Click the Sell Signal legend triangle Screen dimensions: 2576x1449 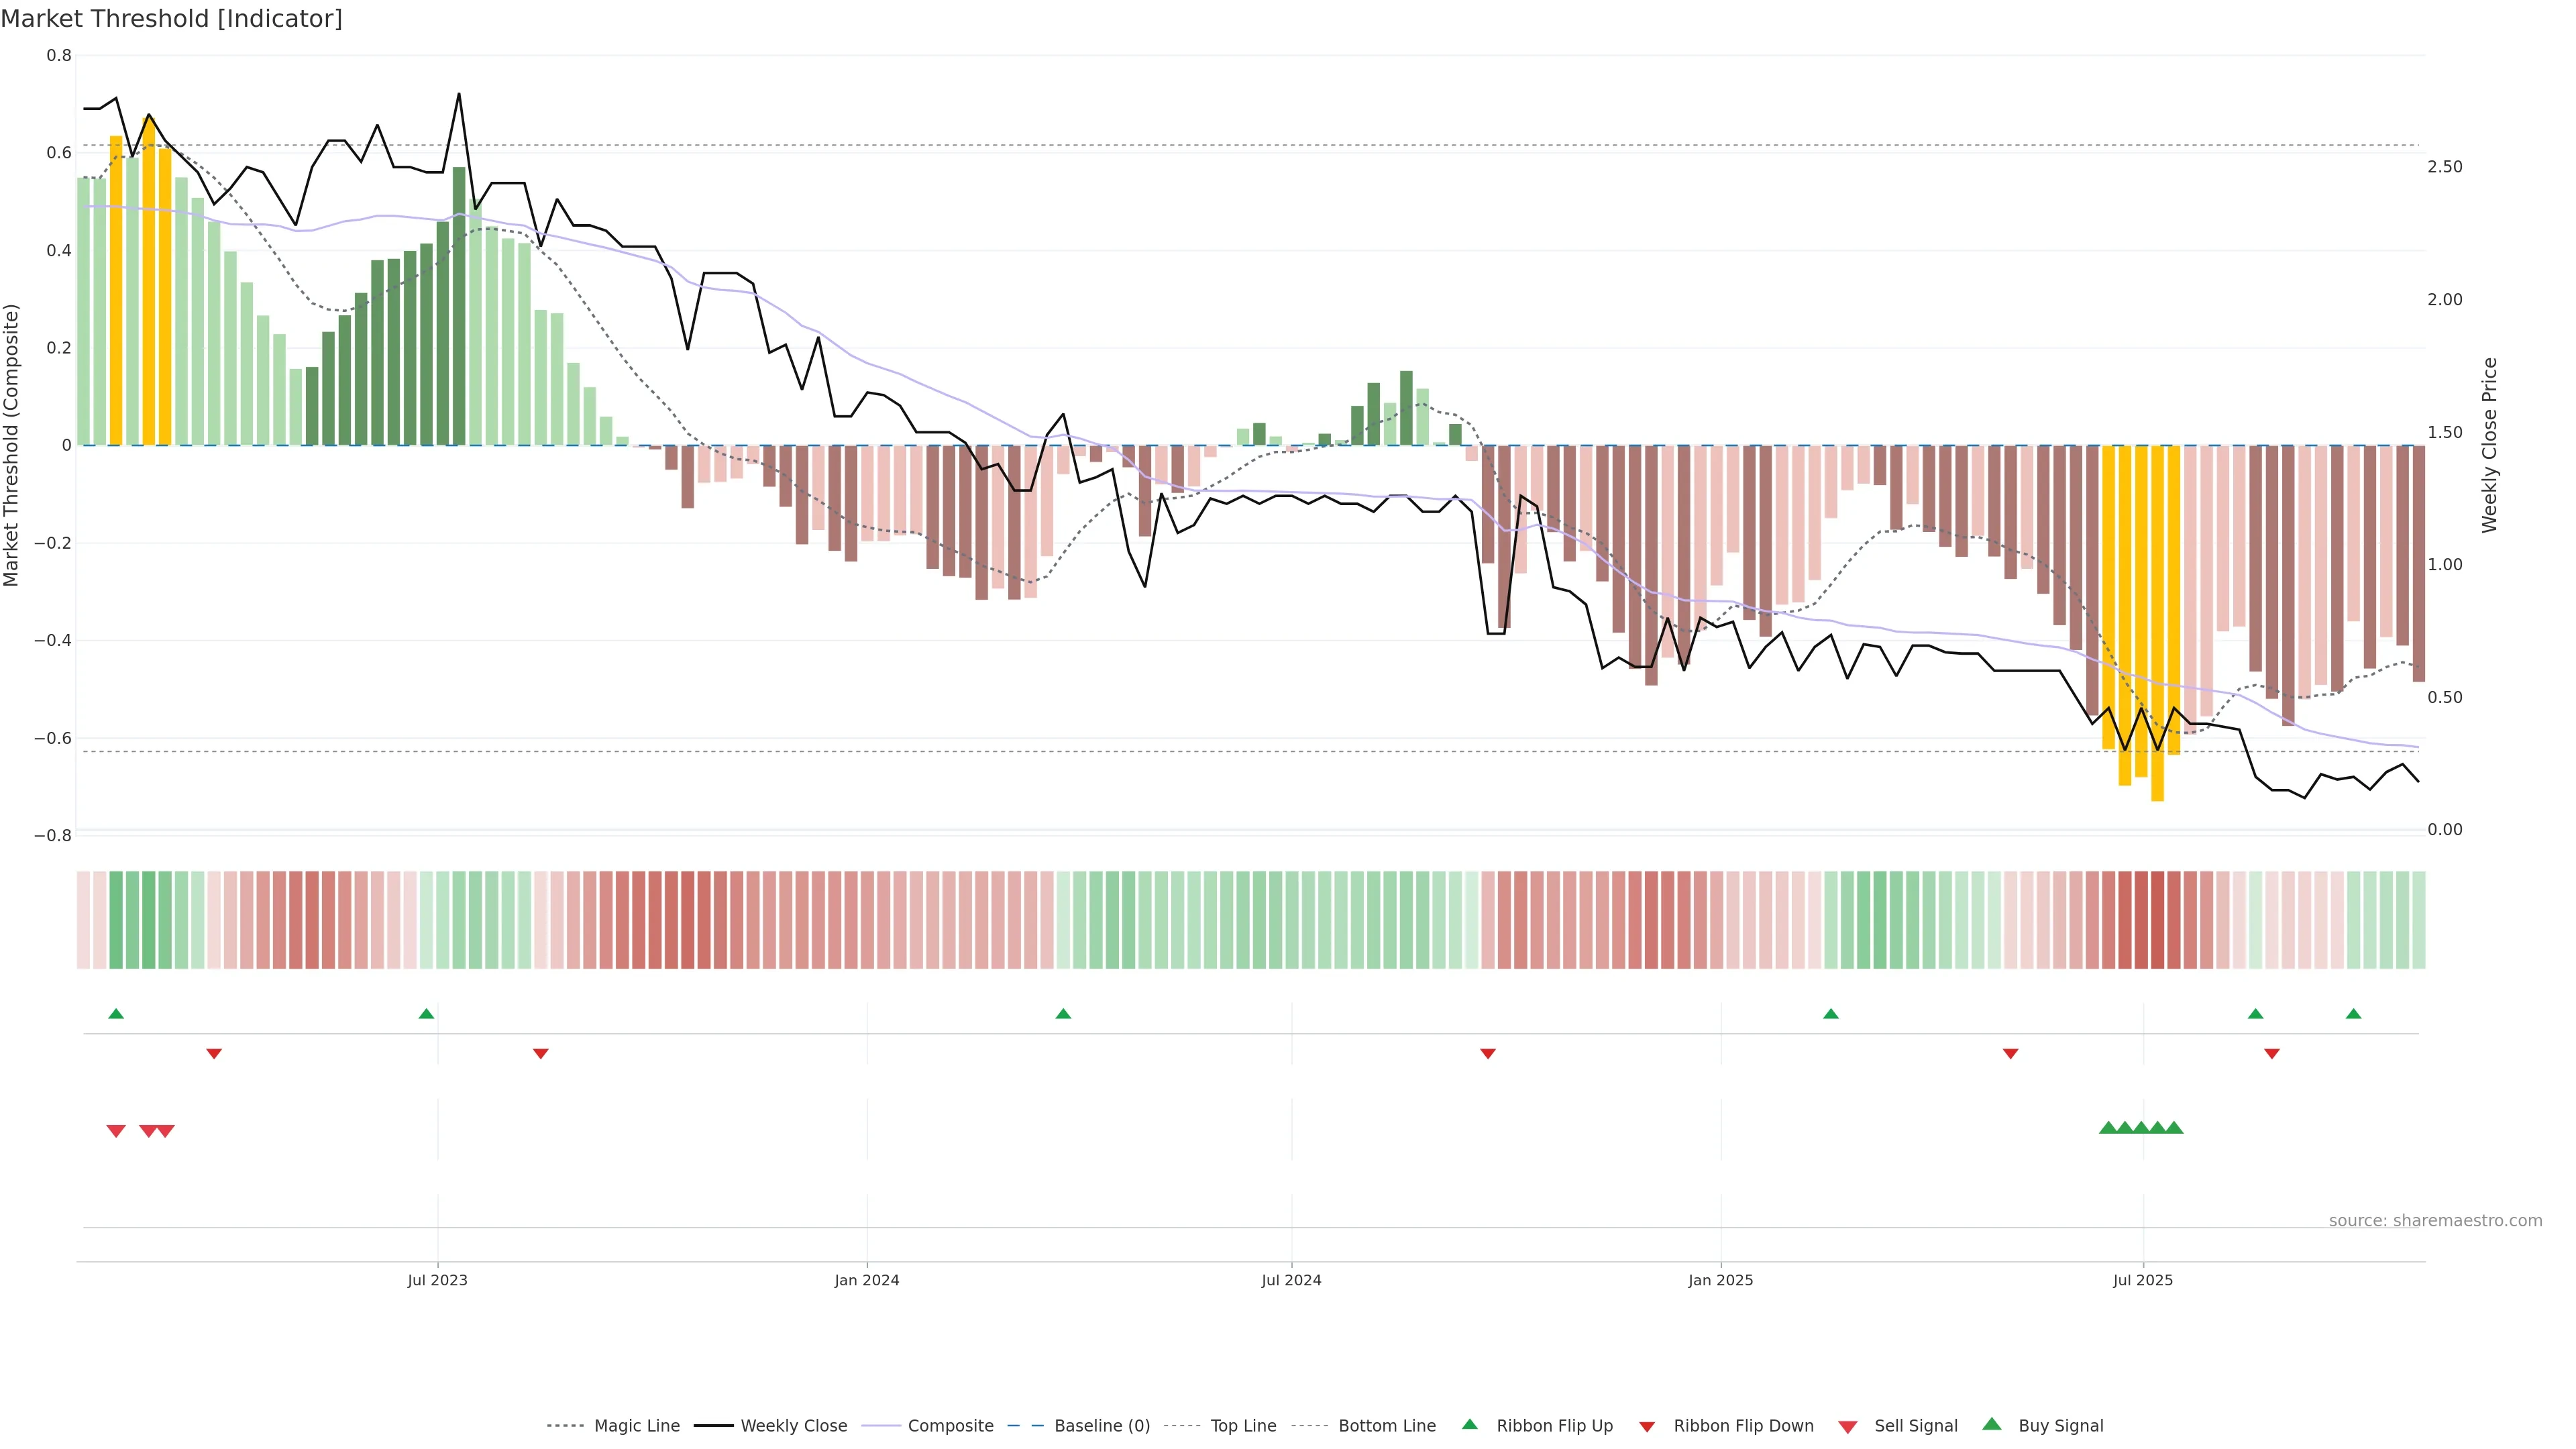pos(1848,1427)
